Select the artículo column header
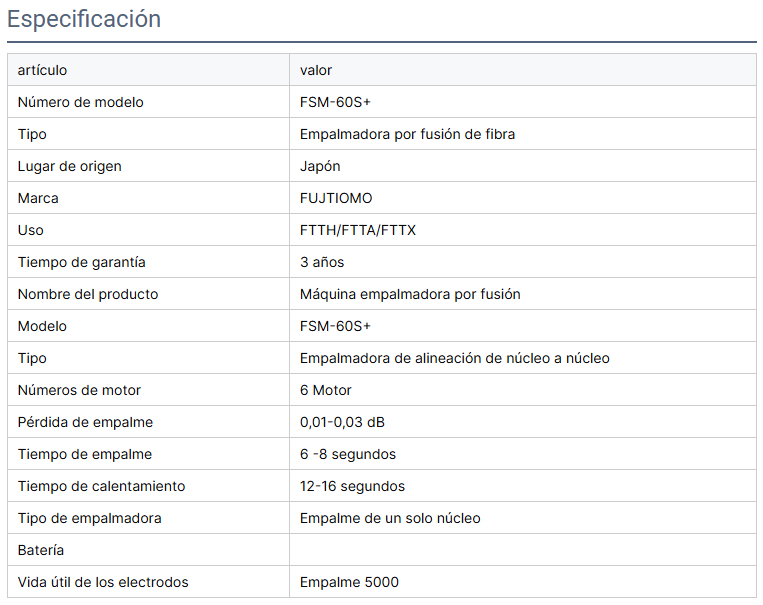The height and width of the screenshot is (605, 763). (42, 70)
